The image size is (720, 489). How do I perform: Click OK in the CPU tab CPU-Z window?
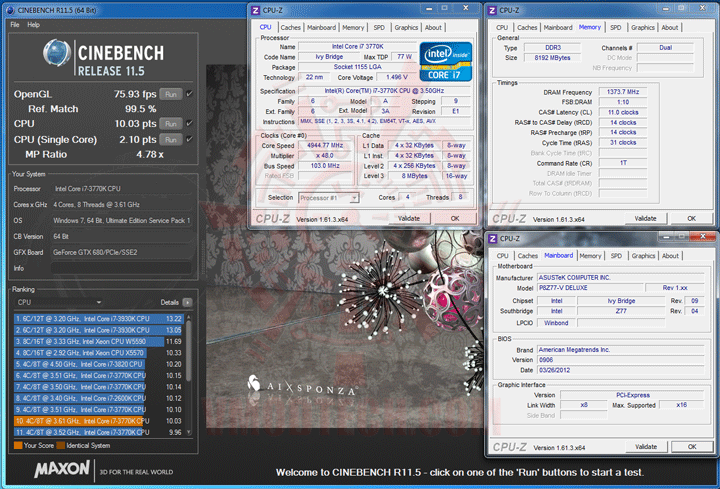point(455,219)
